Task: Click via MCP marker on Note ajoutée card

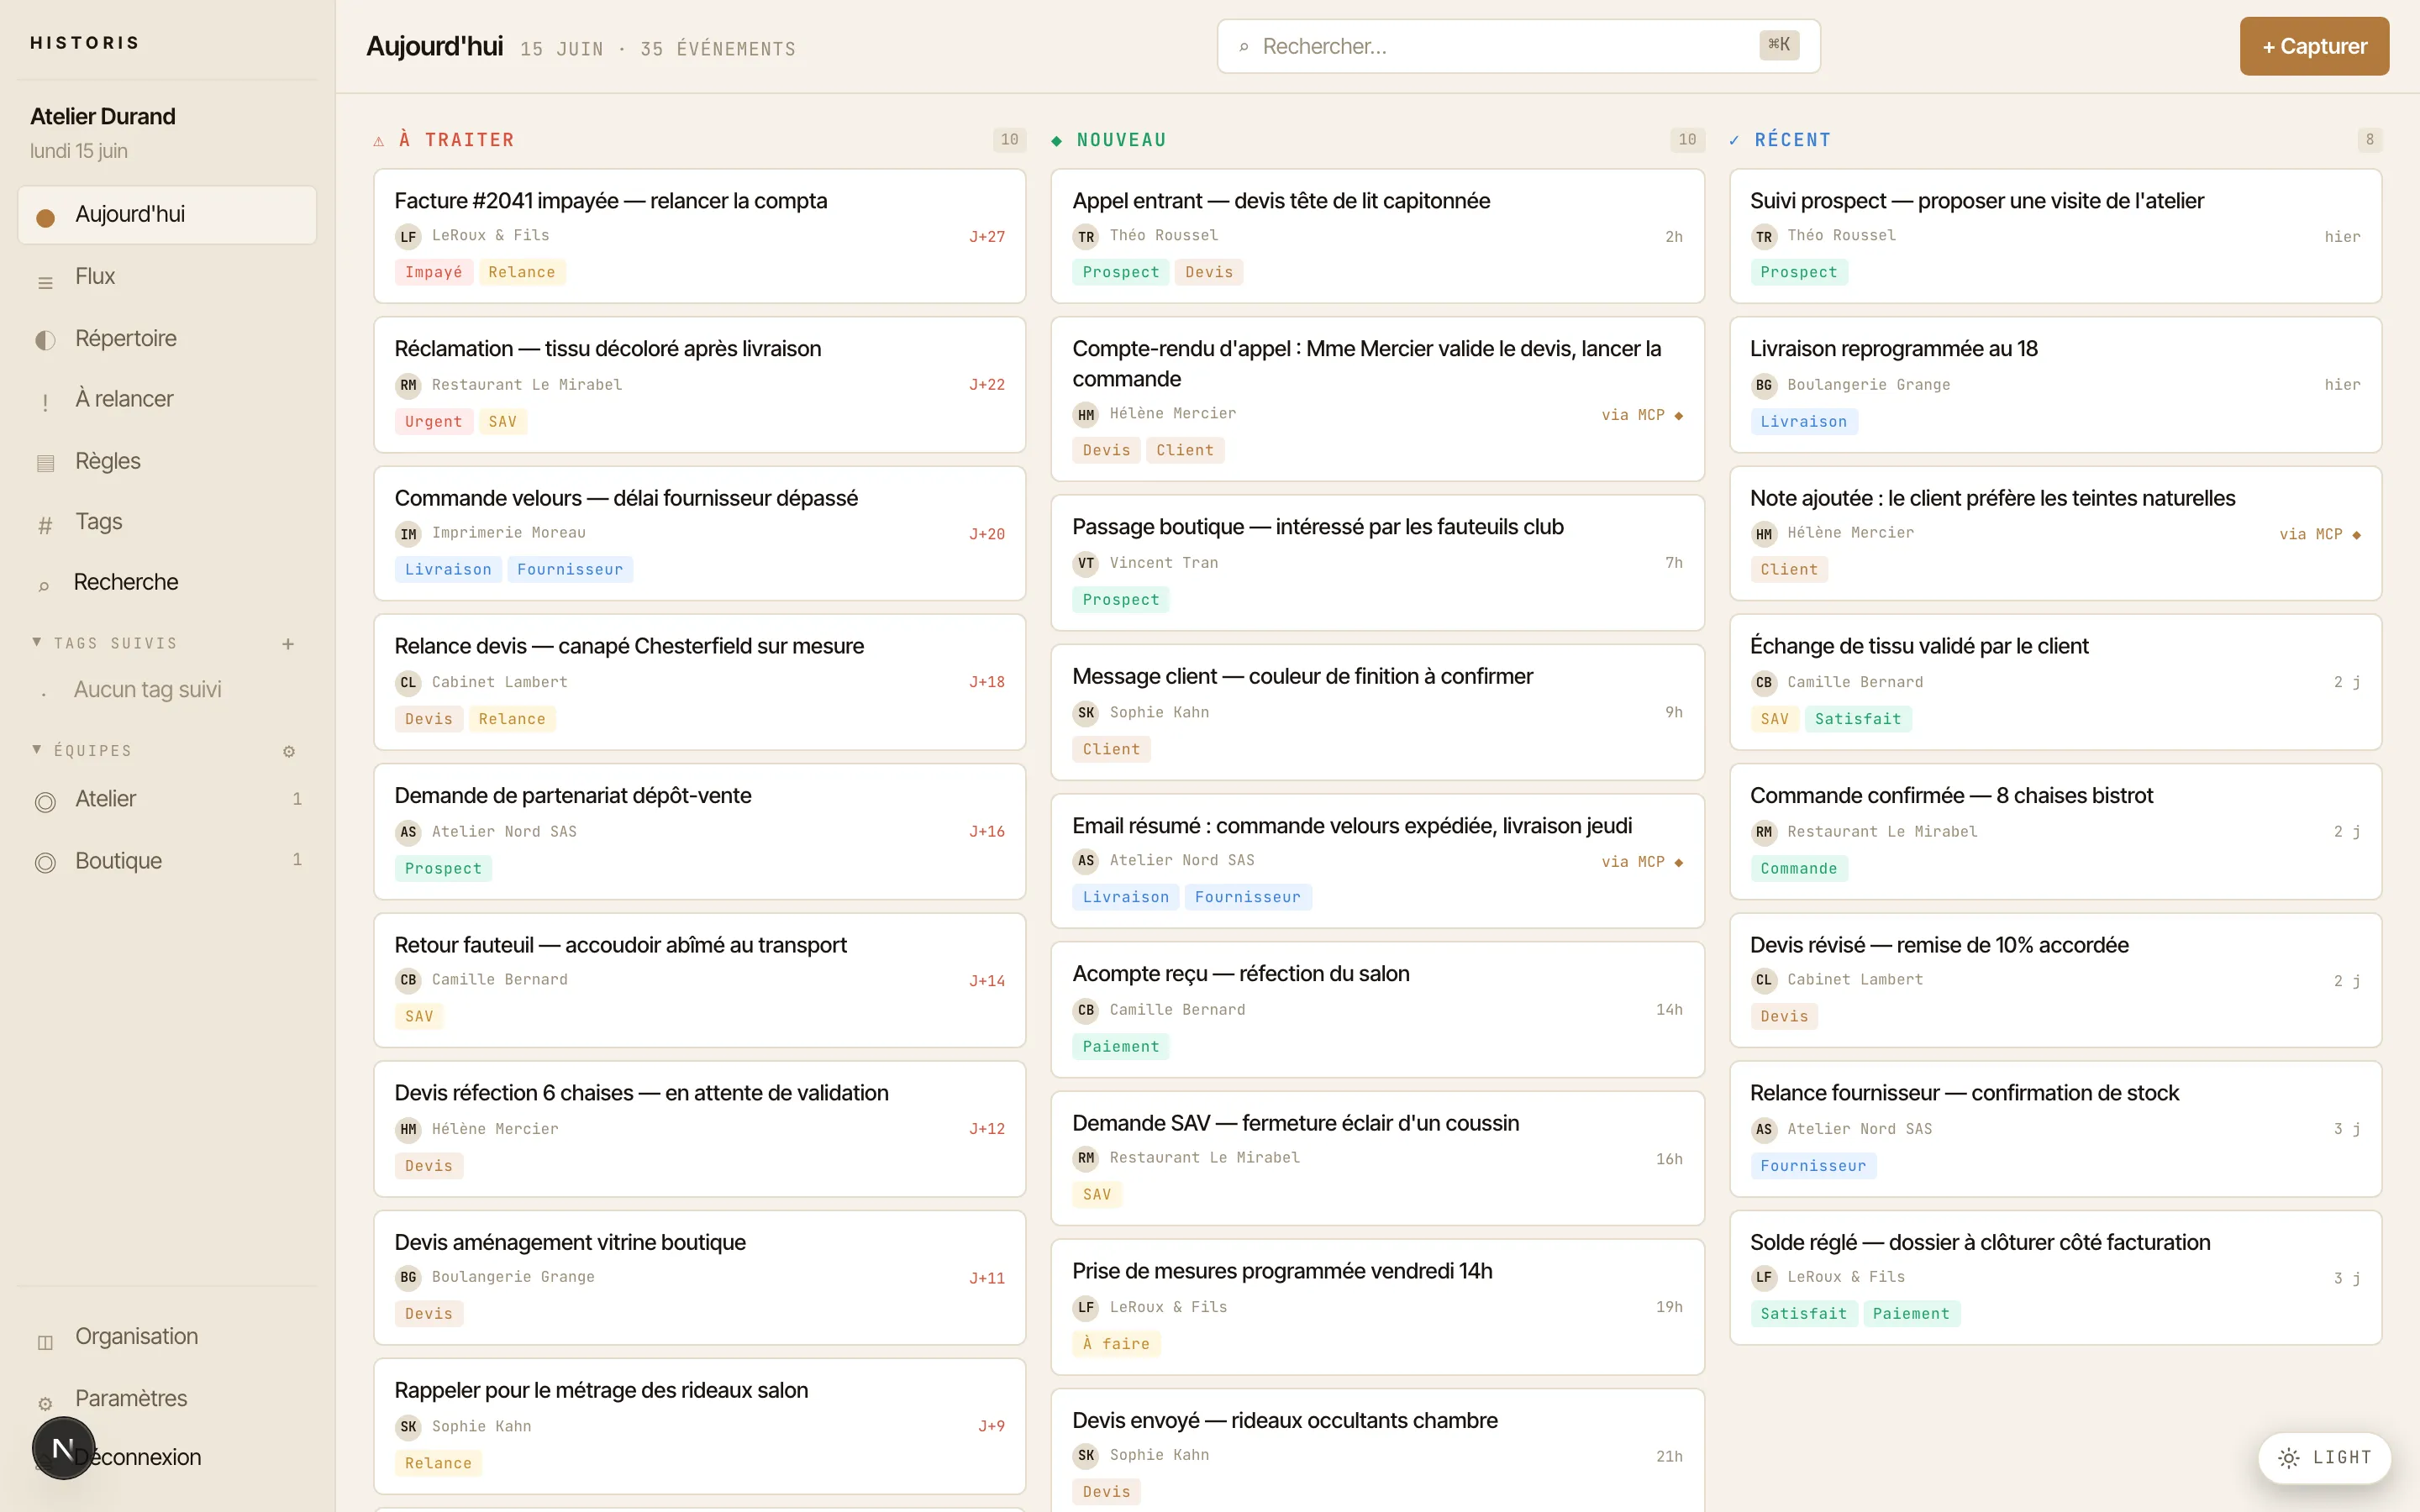Action: pos(2320,535)
